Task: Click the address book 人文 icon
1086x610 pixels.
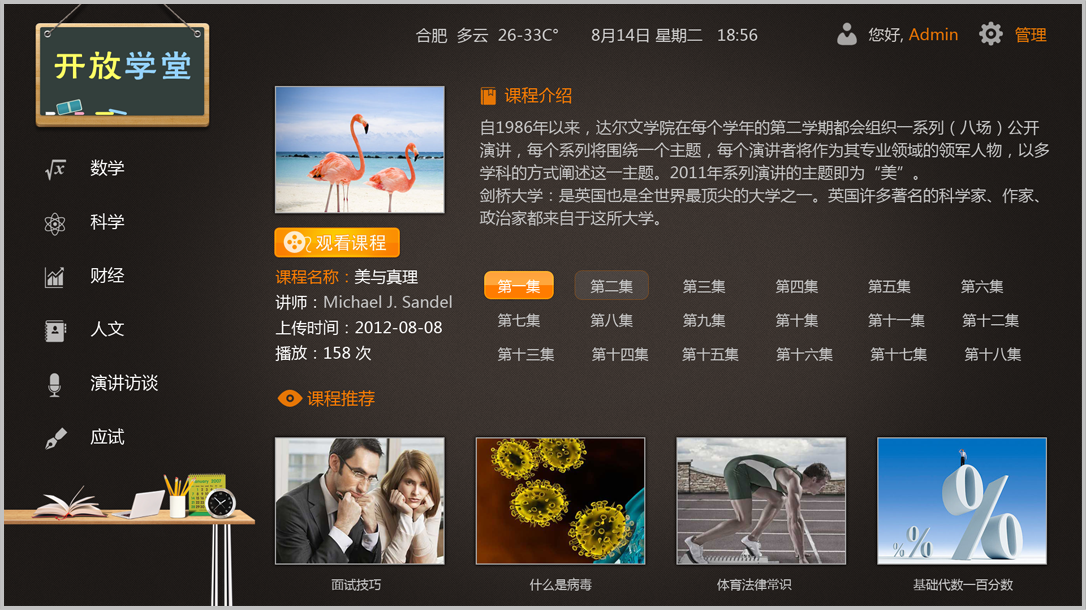Action: [55, 331]
